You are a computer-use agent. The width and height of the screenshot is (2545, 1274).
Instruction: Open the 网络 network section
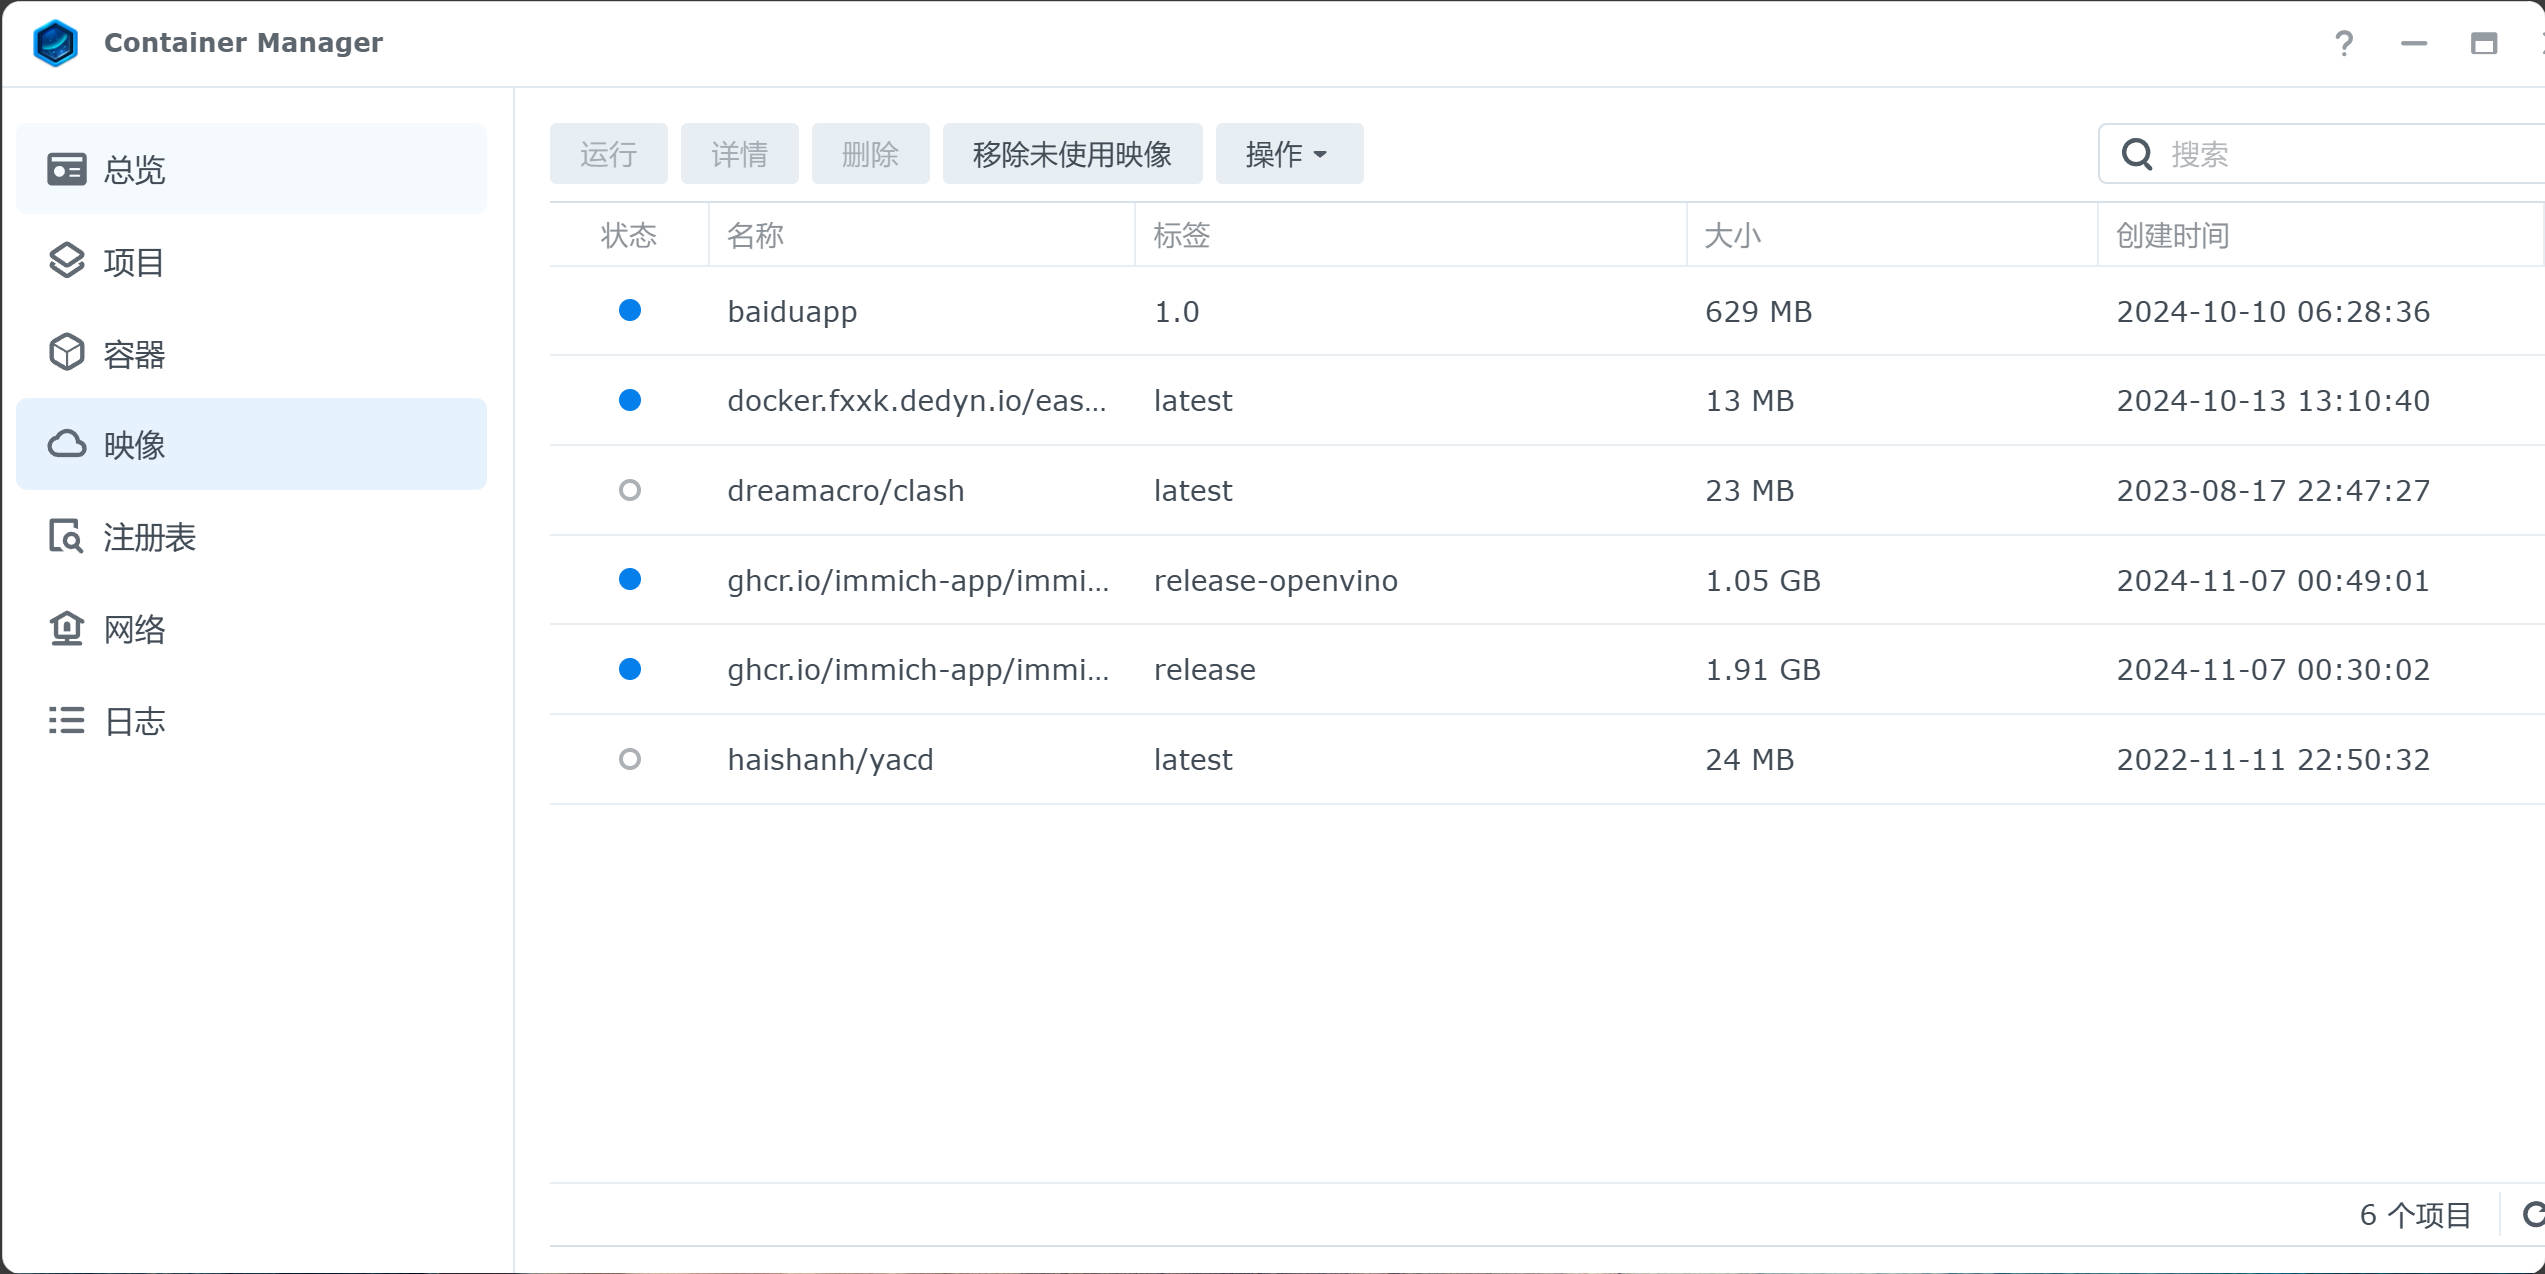coord(133,629)
